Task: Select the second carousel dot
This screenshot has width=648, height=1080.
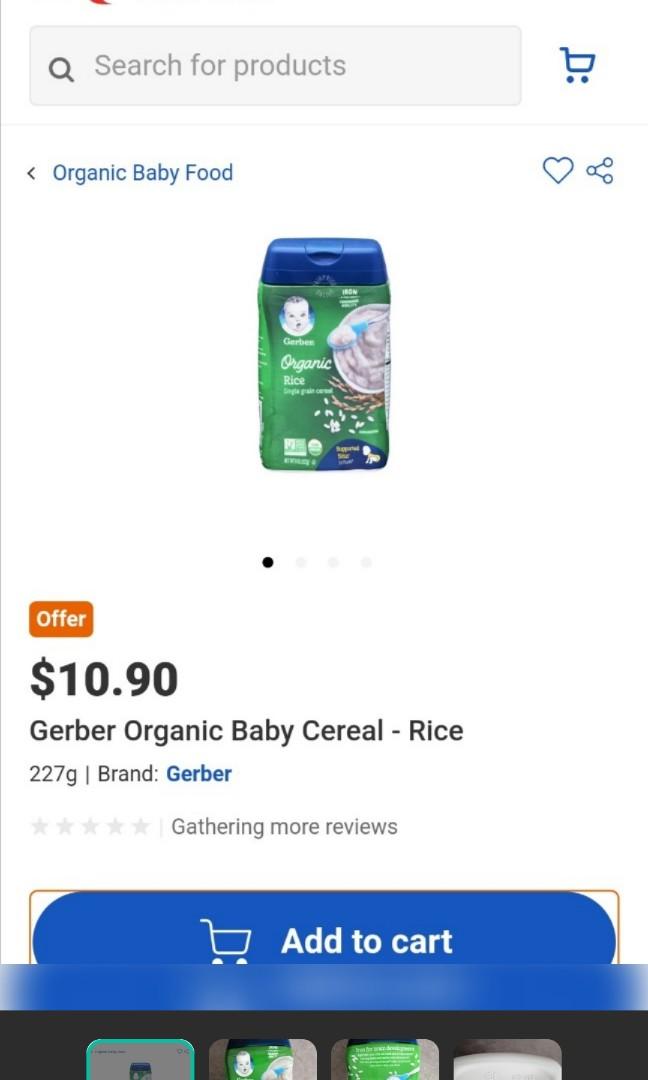Action: pos(301,562)
